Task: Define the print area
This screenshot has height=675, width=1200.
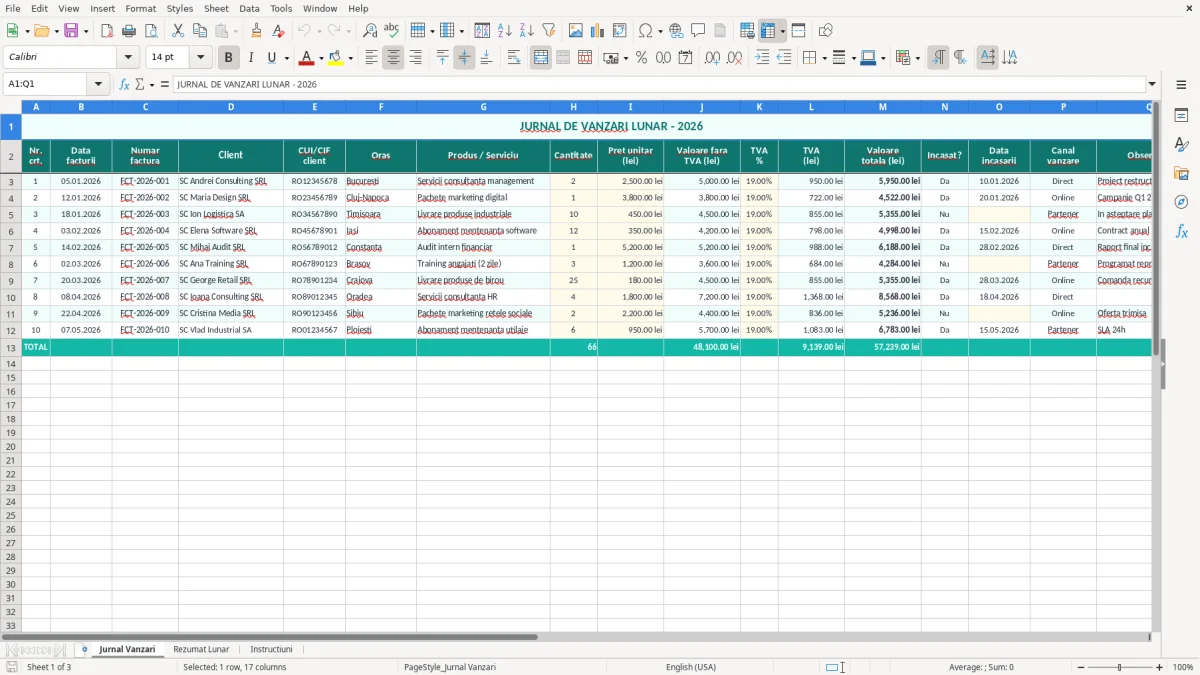Action: (x=747, y=31)
